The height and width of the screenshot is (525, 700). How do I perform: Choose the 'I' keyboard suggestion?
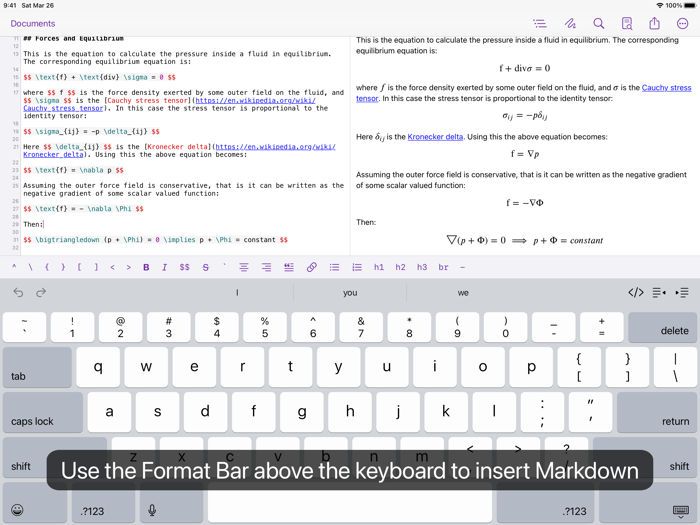click(x=237, y=293)
